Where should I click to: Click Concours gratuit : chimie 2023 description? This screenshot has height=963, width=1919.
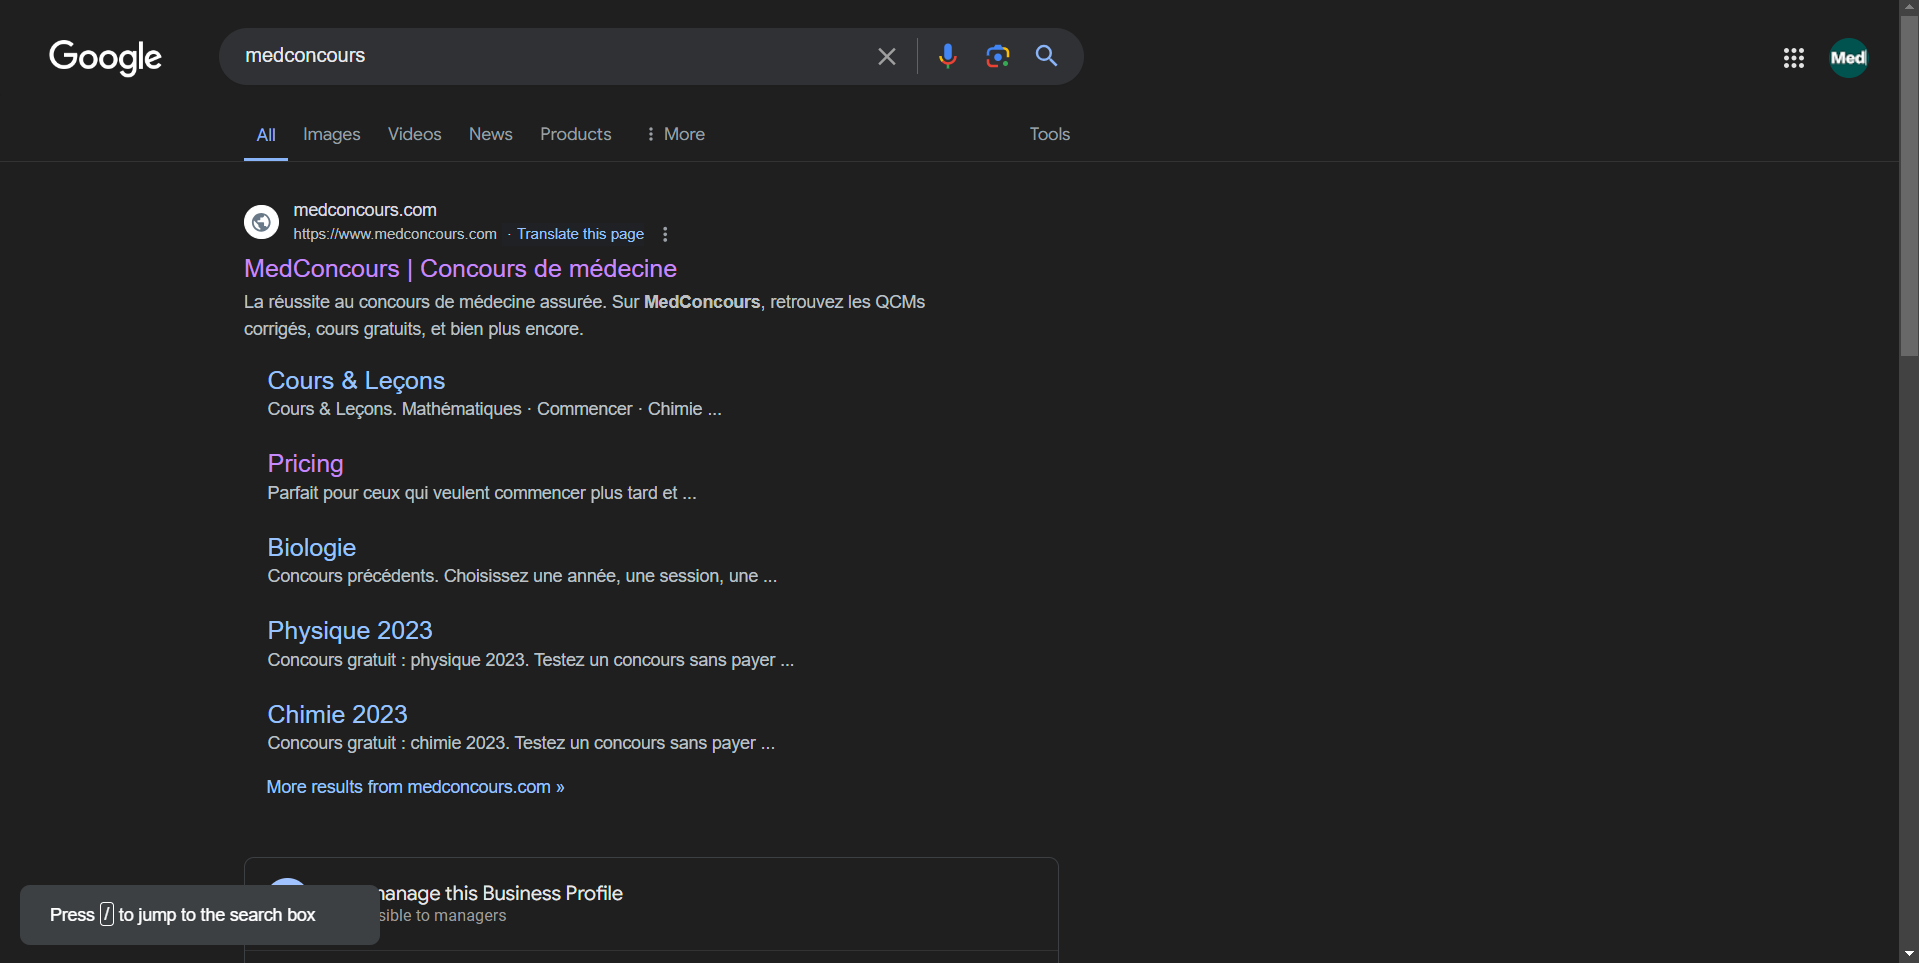(x=521, y=743)
